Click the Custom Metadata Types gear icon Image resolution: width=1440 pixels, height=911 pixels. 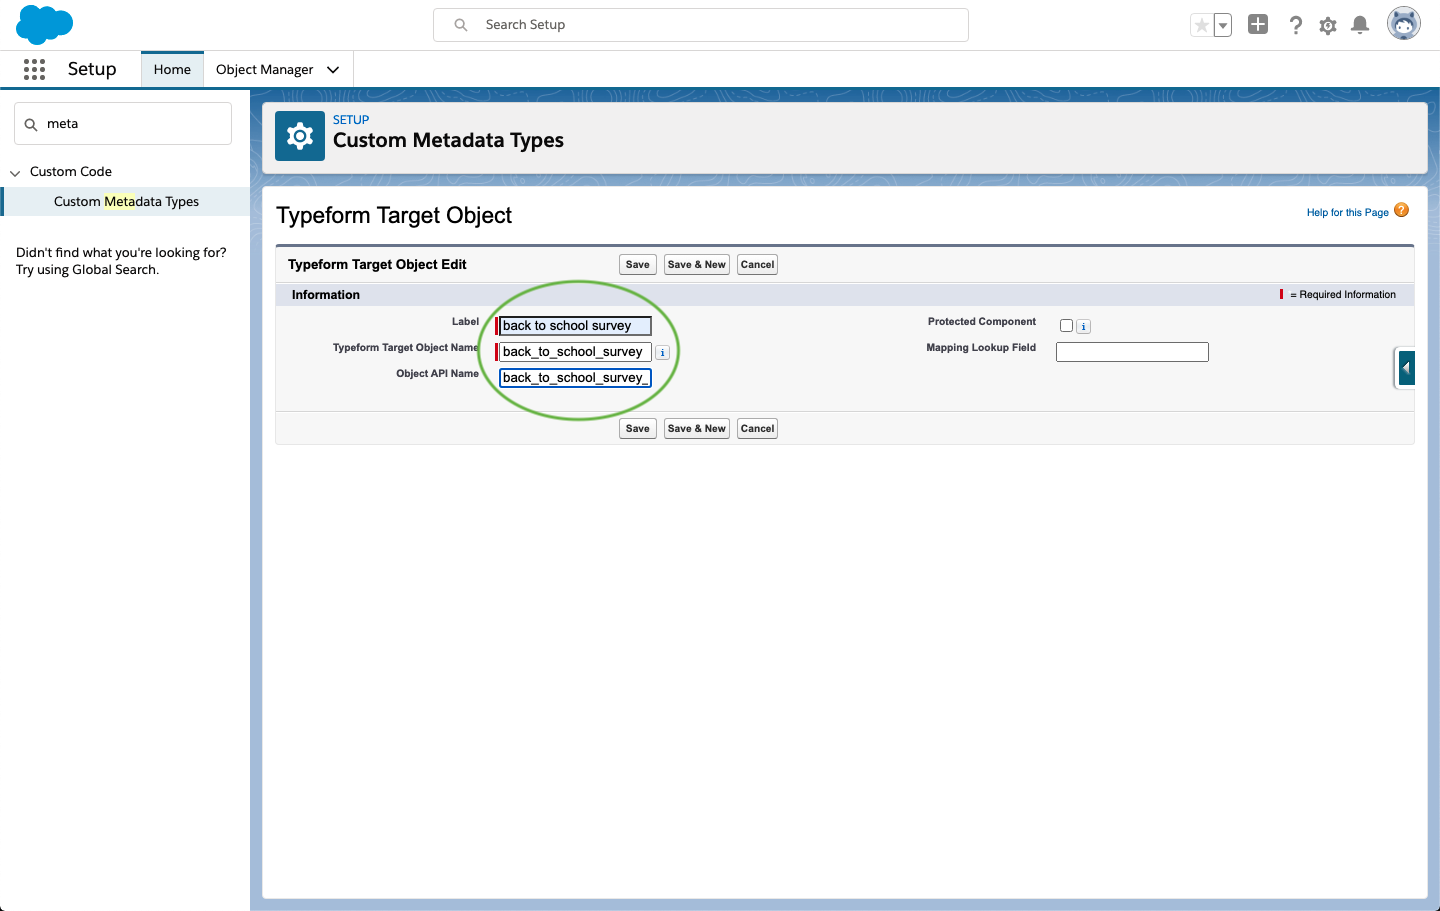pyautogui.click(x=300, y=136)
